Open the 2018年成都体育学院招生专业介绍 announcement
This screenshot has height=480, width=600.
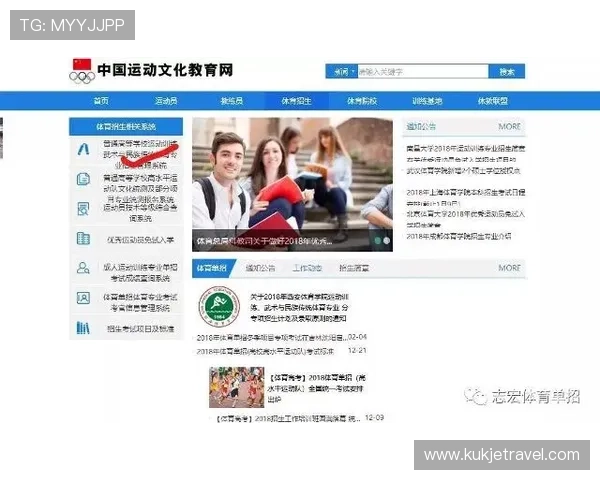coord(459,236)
